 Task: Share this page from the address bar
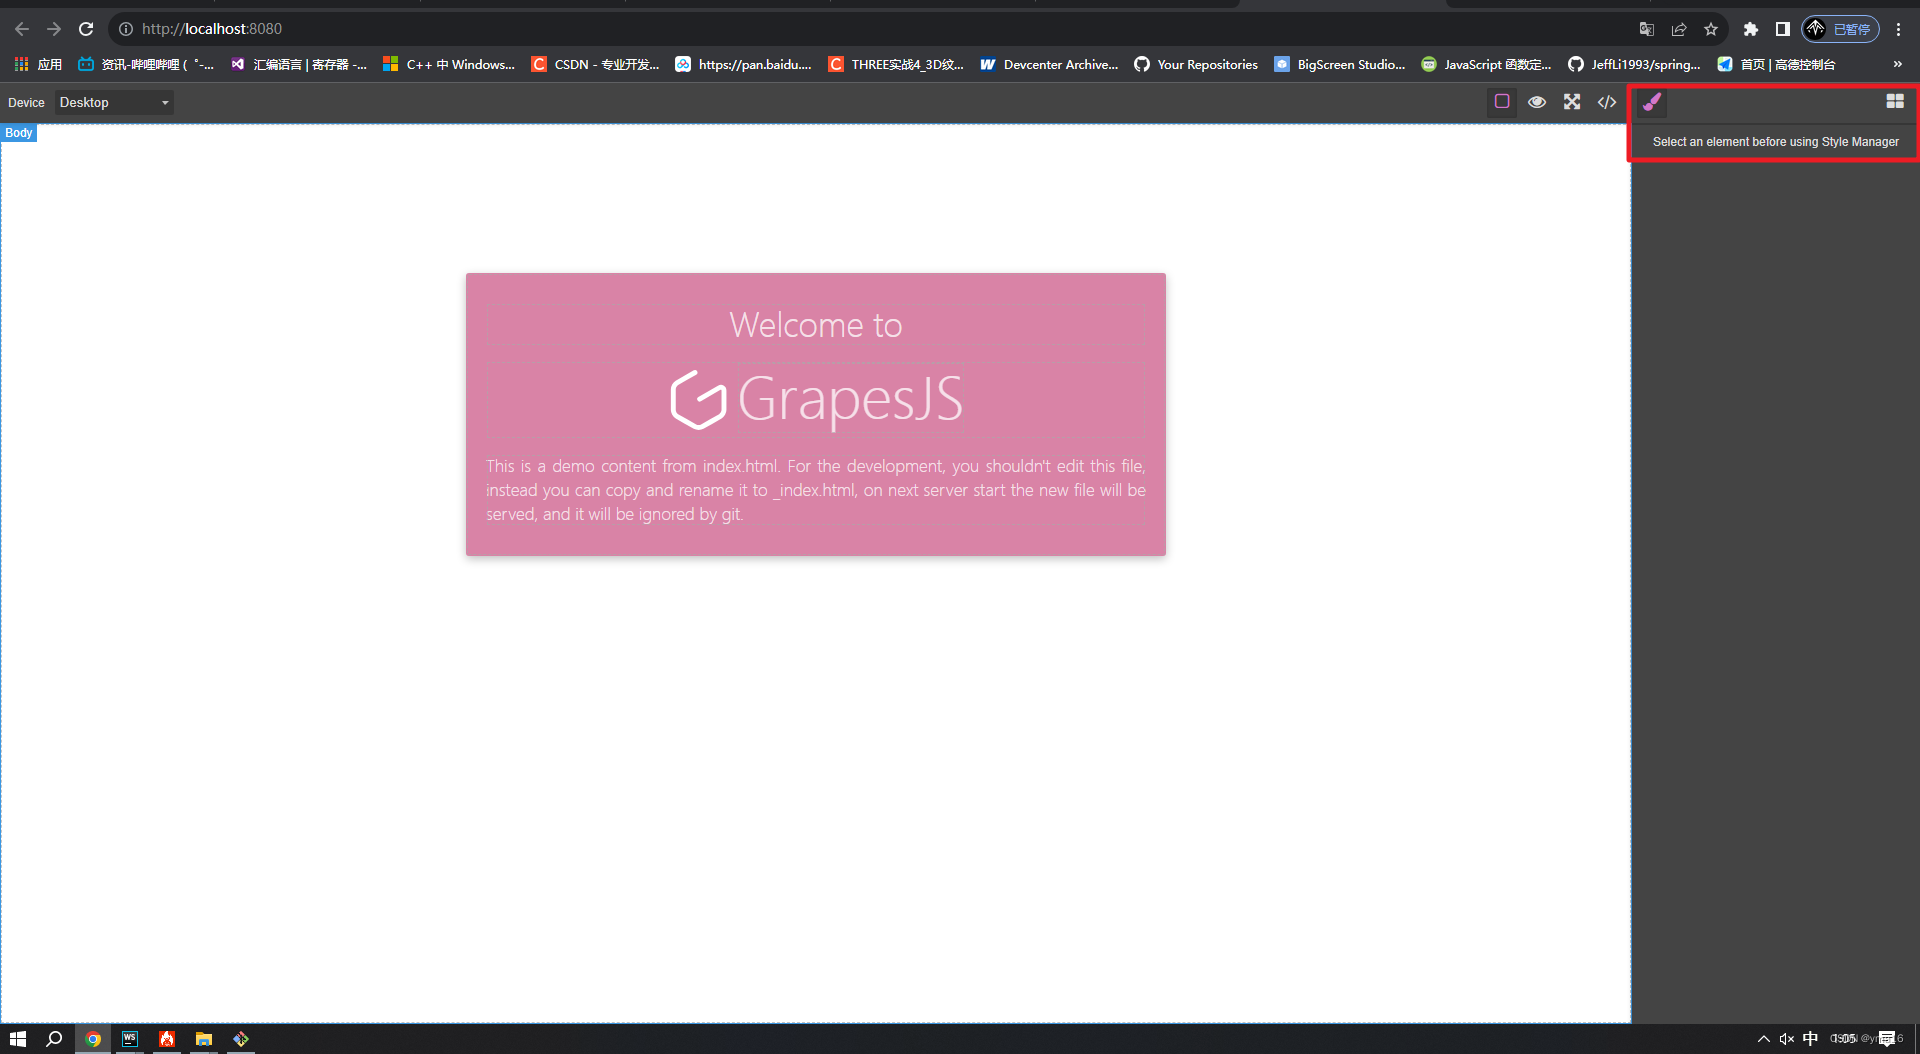pos(1679,29)
